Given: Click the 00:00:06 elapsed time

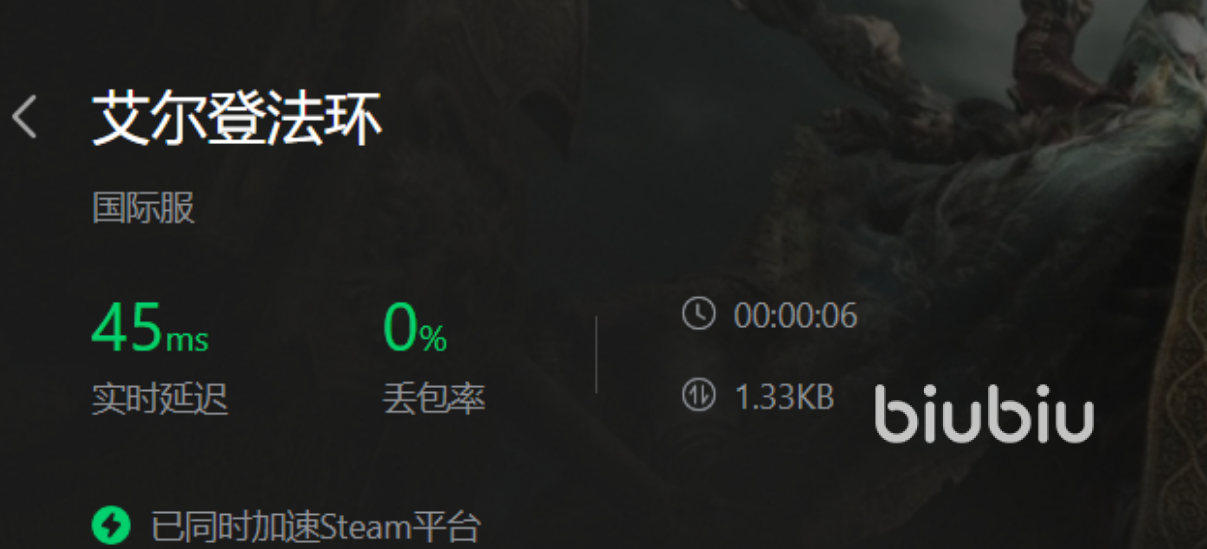Looking at the screenshot, I should [796, 316].
